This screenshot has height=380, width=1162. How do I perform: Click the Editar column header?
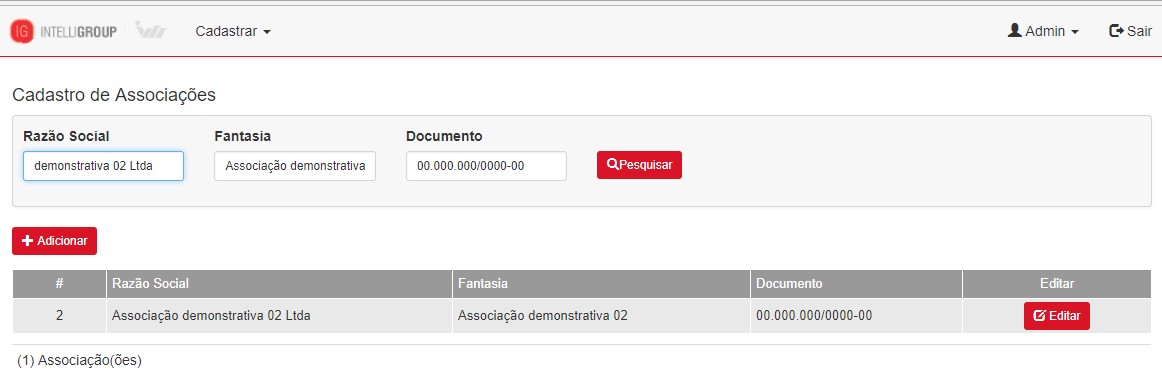tap(1058, 284)
